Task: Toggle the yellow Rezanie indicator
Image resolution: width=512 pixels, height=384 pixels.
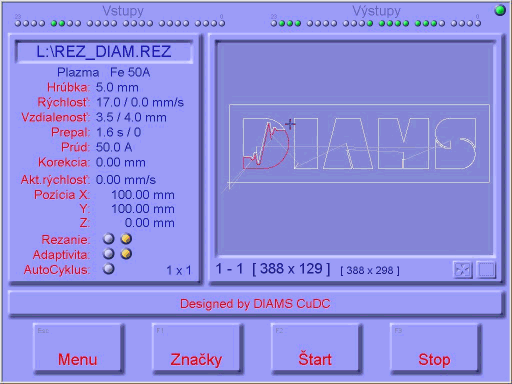Action: coord(126,239)
